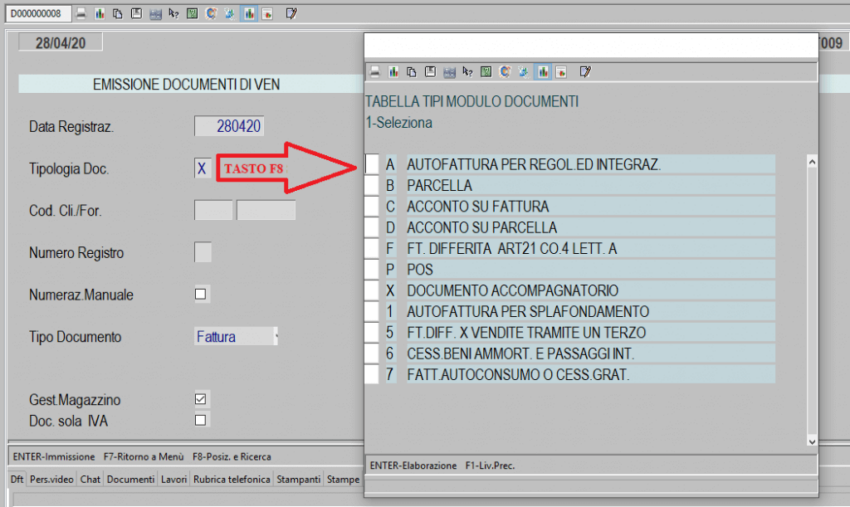Click F7-Ritorno a Menù
Image resolution: width=850 pixels, height=507 pixels.
point(144,457)
